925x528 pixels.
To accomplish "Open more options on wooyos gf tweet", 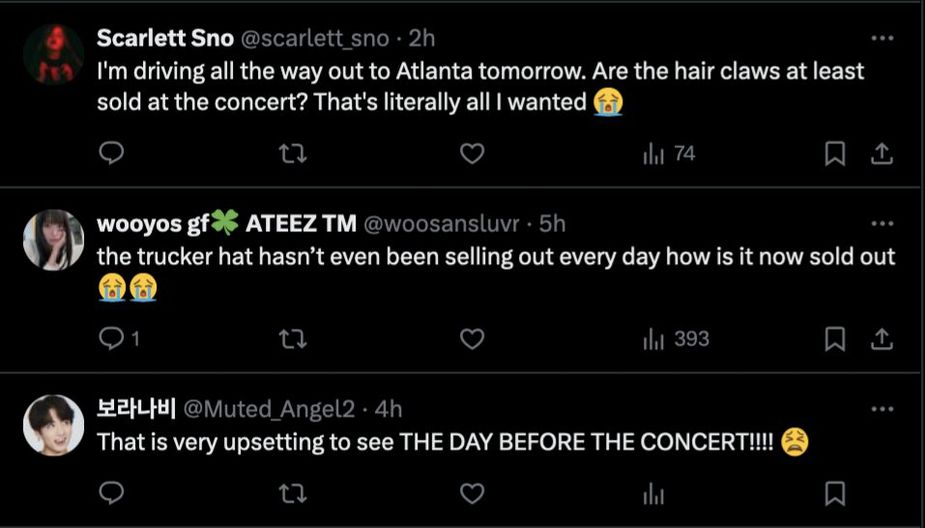I will pos(882,224).
